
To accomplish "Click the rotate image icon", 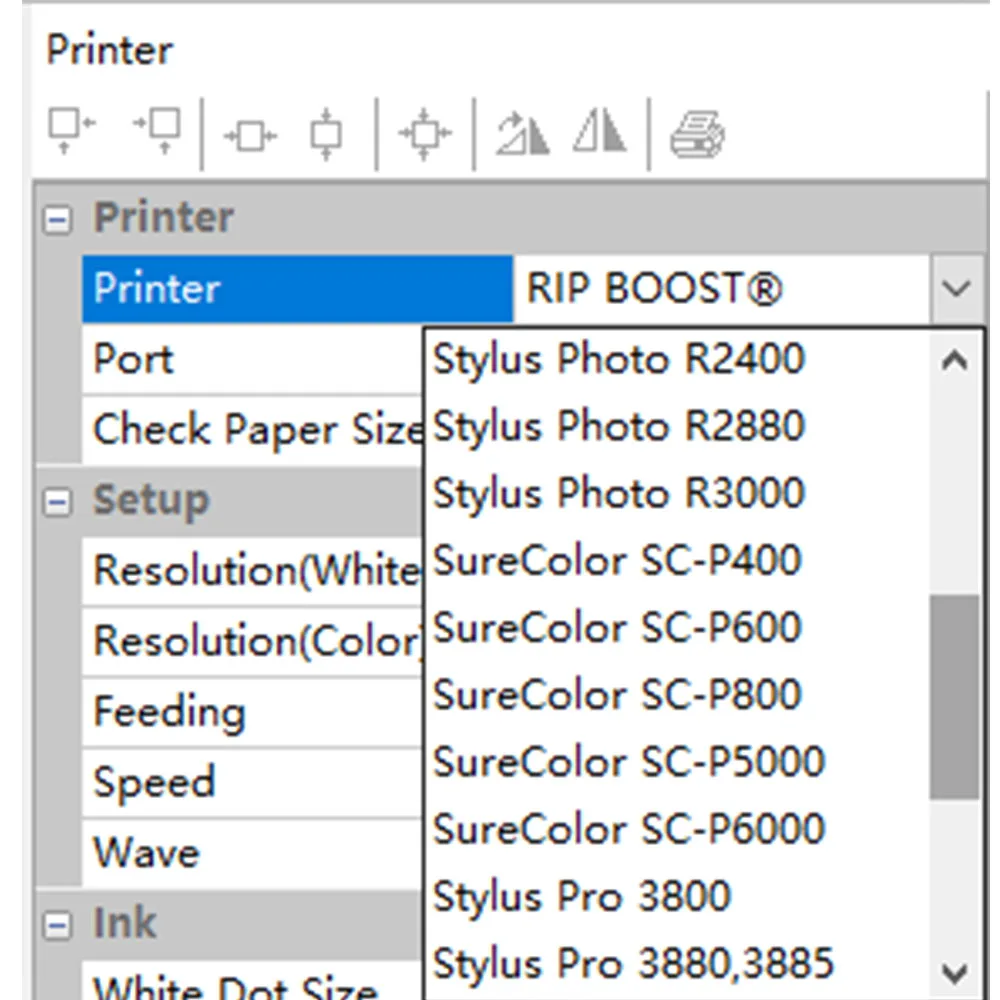I will click(520, 131).
